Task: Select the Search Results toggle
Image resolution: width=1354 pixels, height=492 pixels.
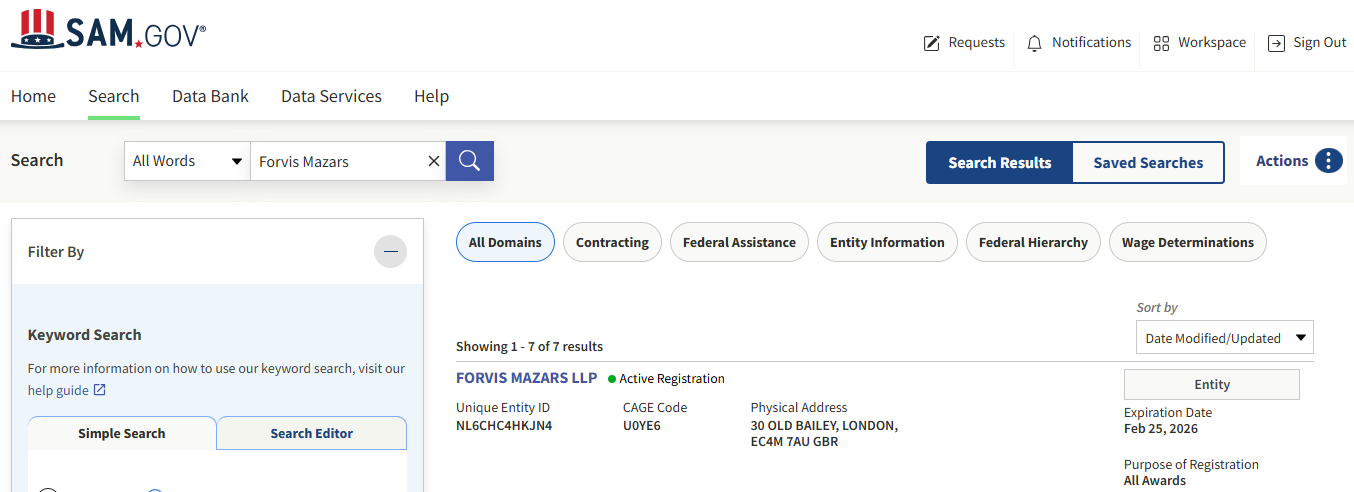Action: [x=999, y=163]
